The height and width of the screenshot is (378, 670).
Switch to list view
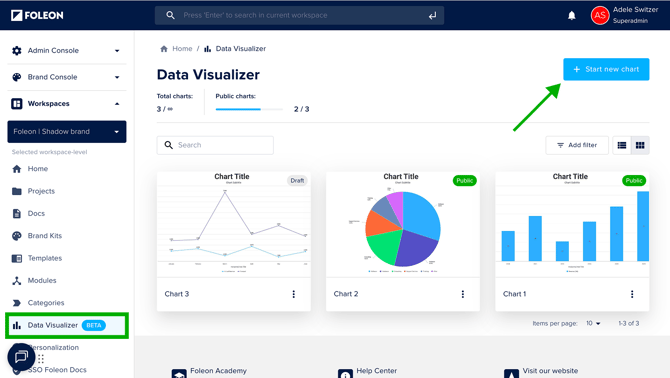(622, 145)
